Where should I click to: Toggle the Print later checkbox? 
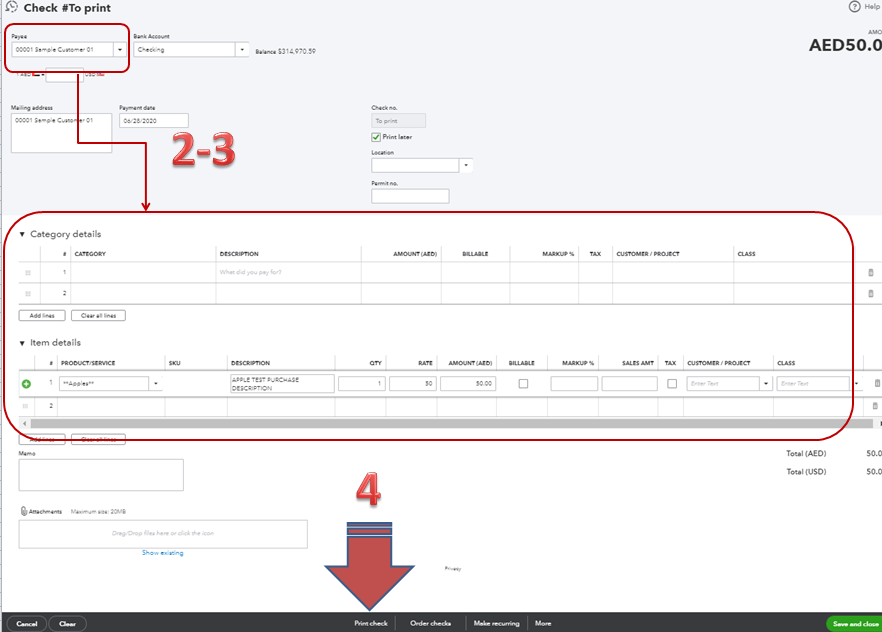[376, 137]
